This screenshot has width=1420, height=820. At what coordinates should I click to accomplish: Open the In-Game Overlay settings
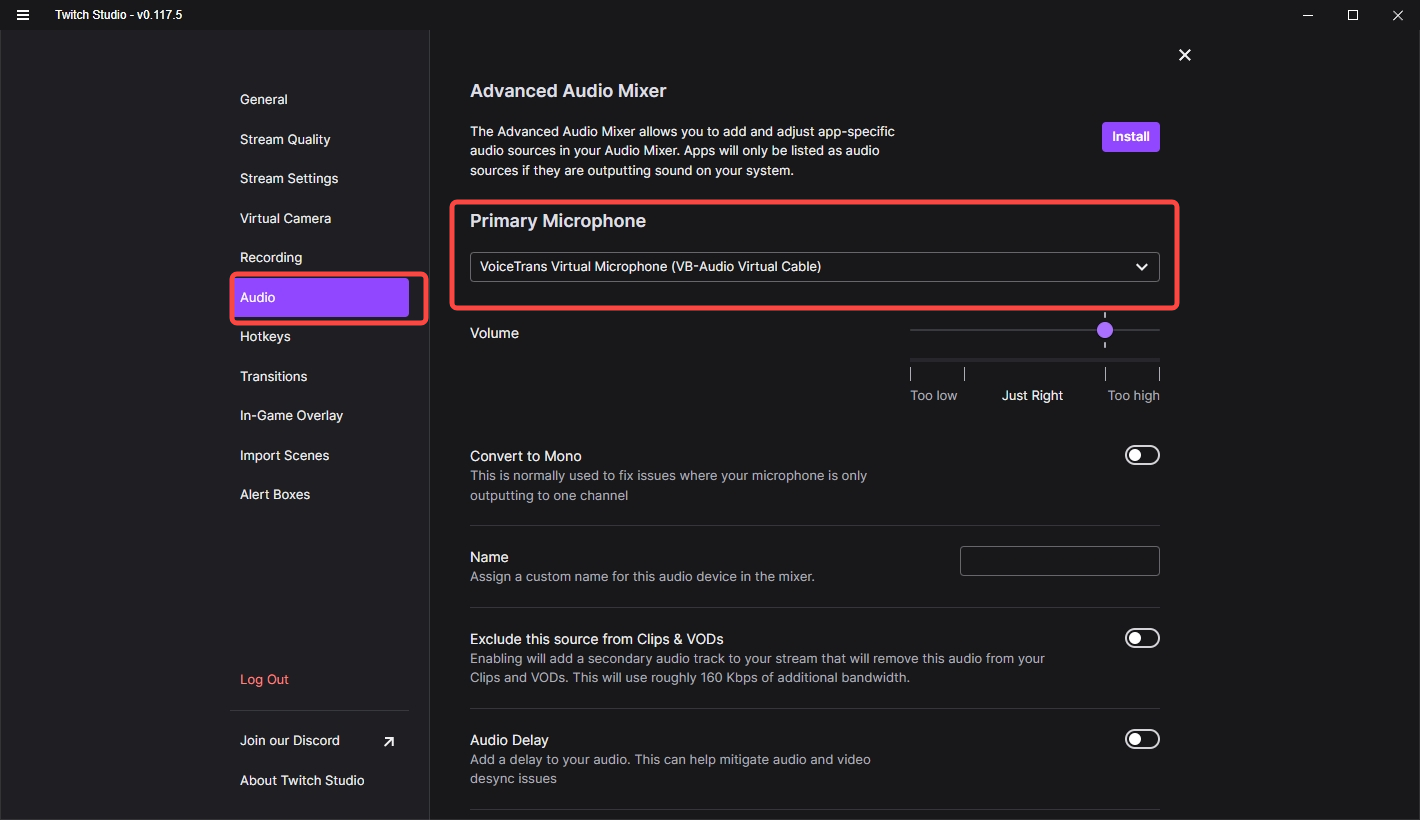pyautogui.click(x=291, y=416)
